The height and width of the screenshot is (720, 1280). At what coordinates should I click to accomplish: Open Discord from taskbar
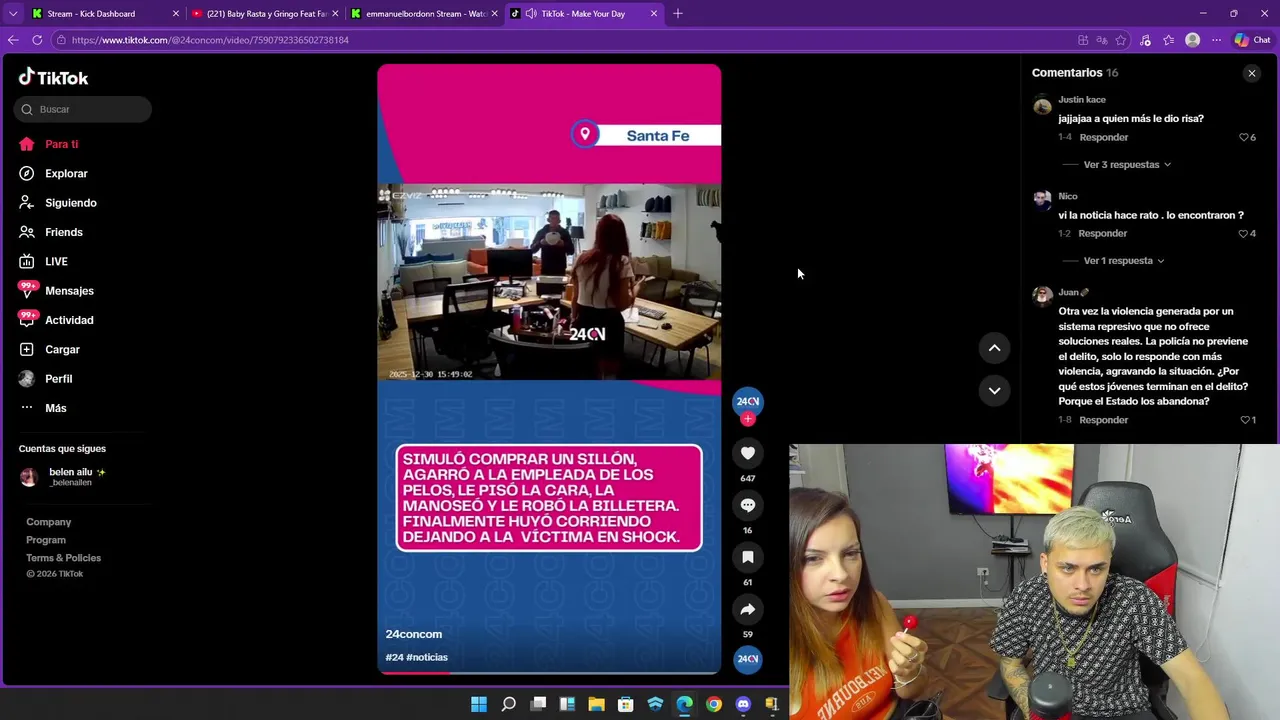point(742,704)
